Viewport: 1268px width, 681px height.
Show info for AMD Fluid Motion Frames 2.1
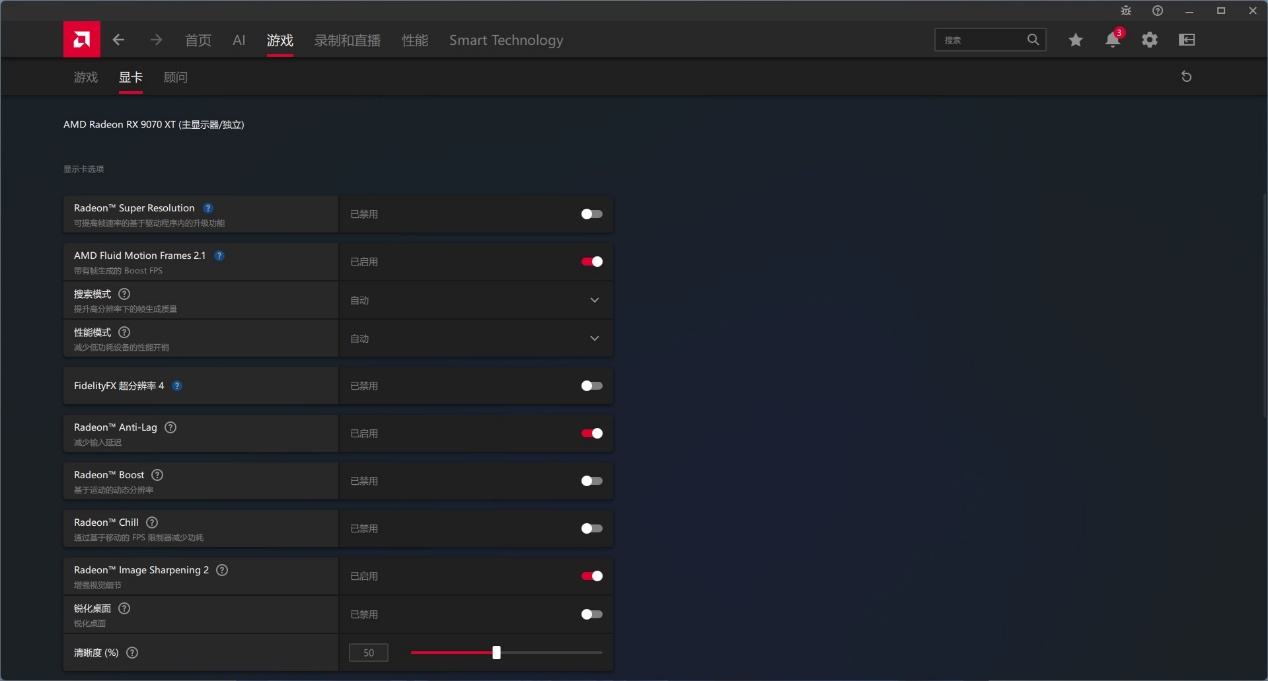click(219, 256)
